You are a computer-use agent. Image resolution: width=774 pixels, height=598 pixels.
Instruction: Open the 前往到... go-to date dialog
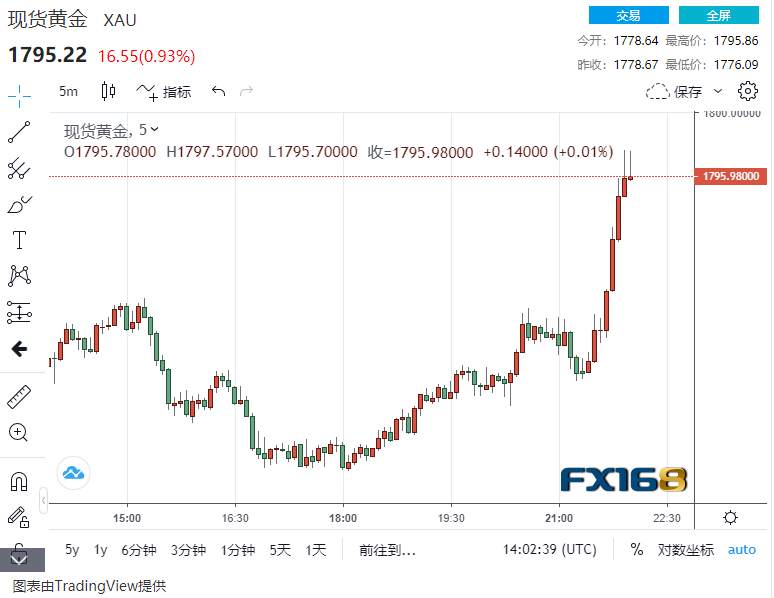click(x=387, y=550)
